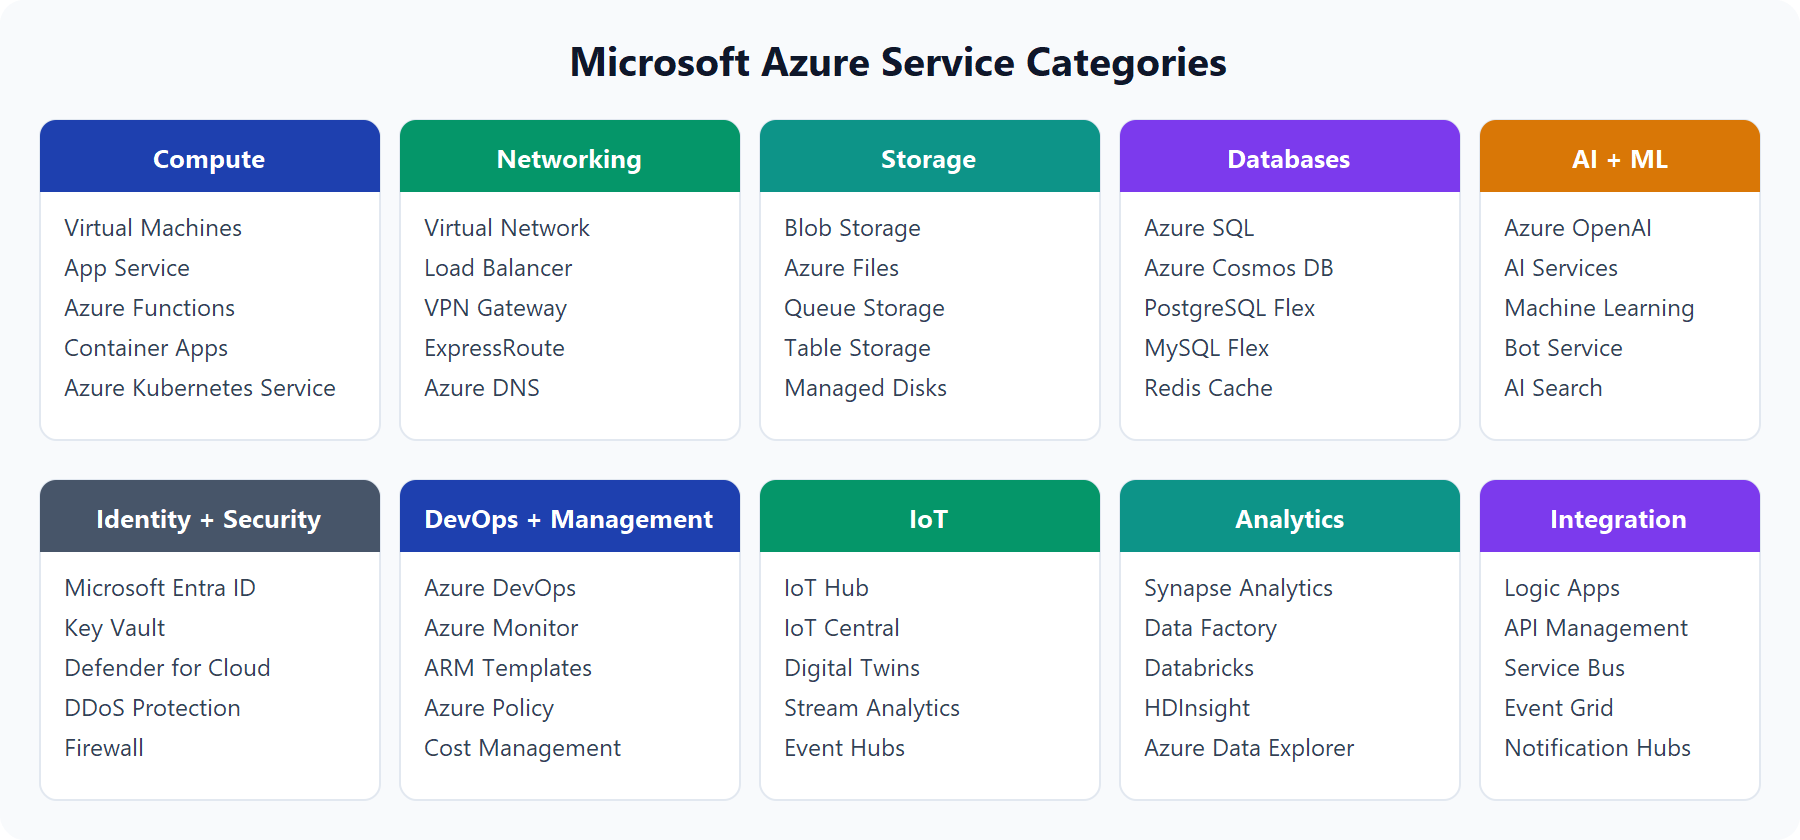Image resolution: width=1800 pixels, height=840 pixels.
Task: Open Azure Monitor
Action: (x=501, y=628)
